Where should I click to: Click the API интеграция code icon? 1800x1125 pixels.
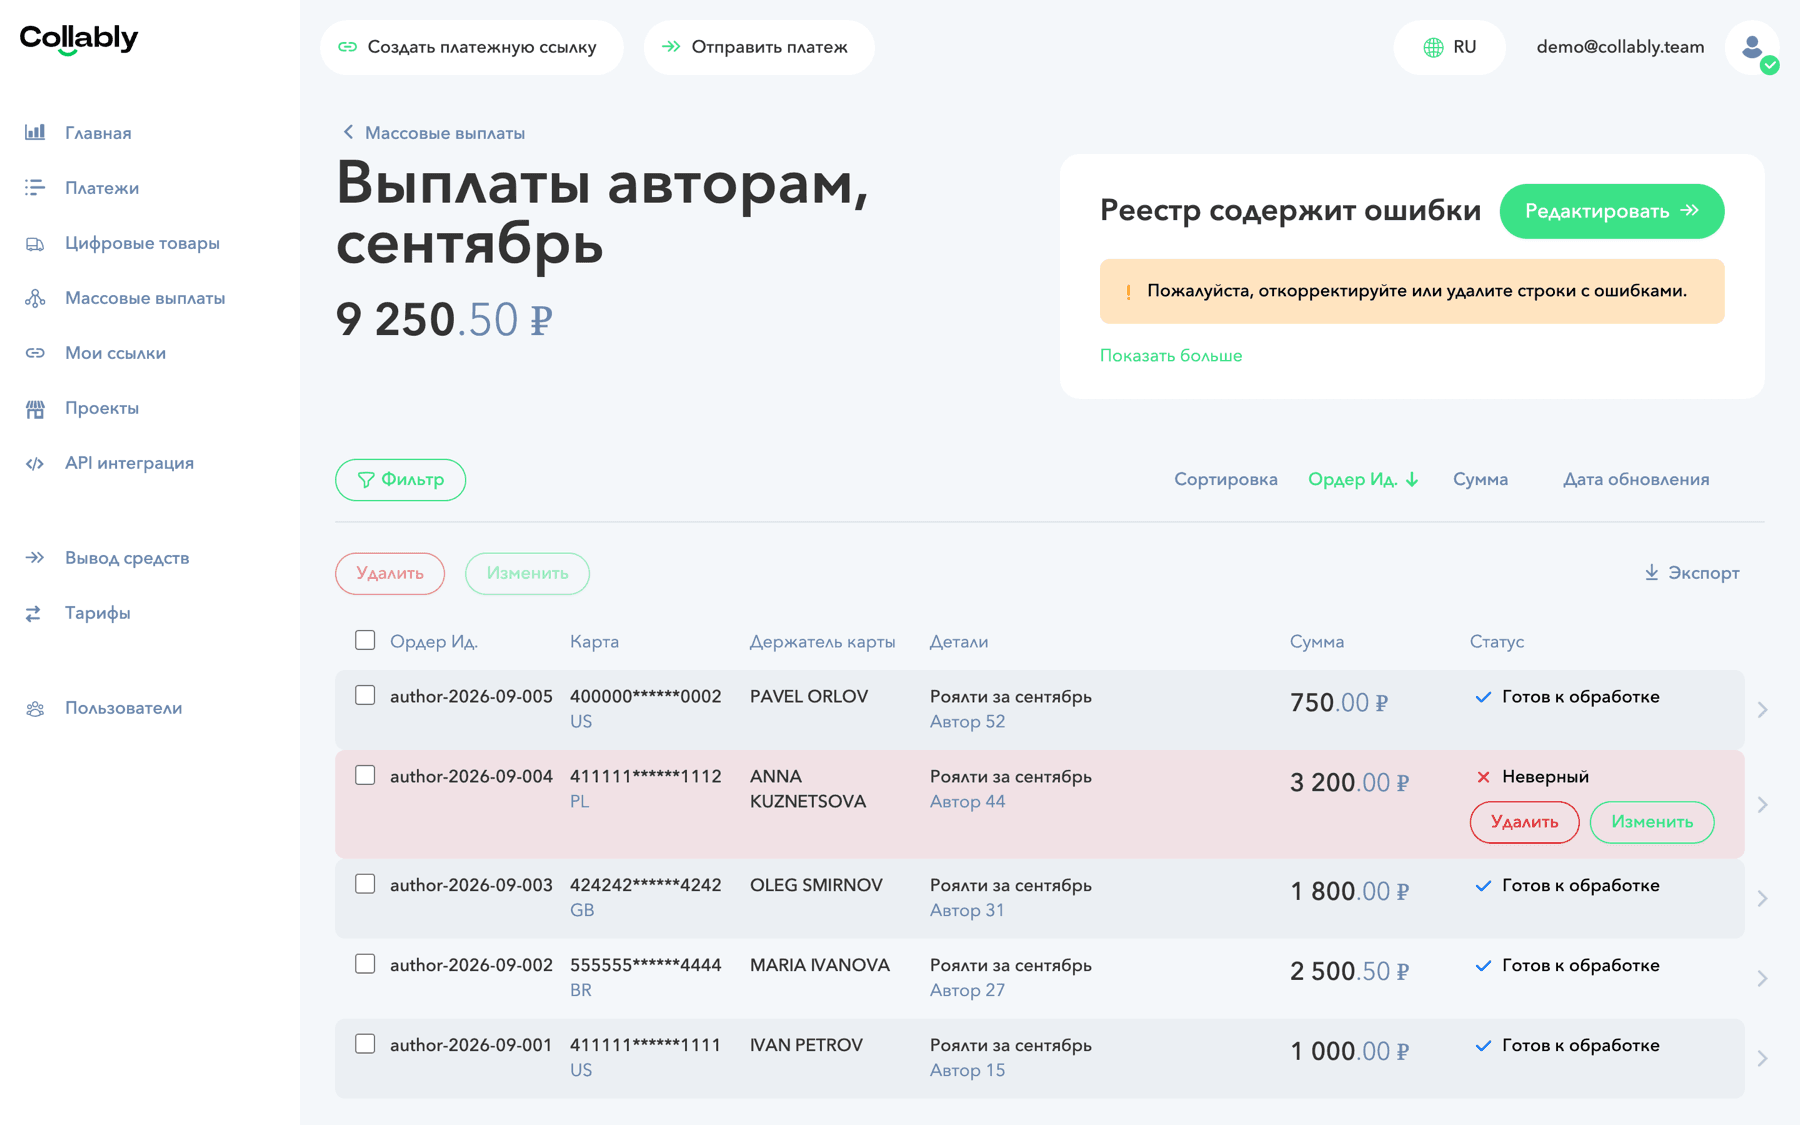pos(35,463)
